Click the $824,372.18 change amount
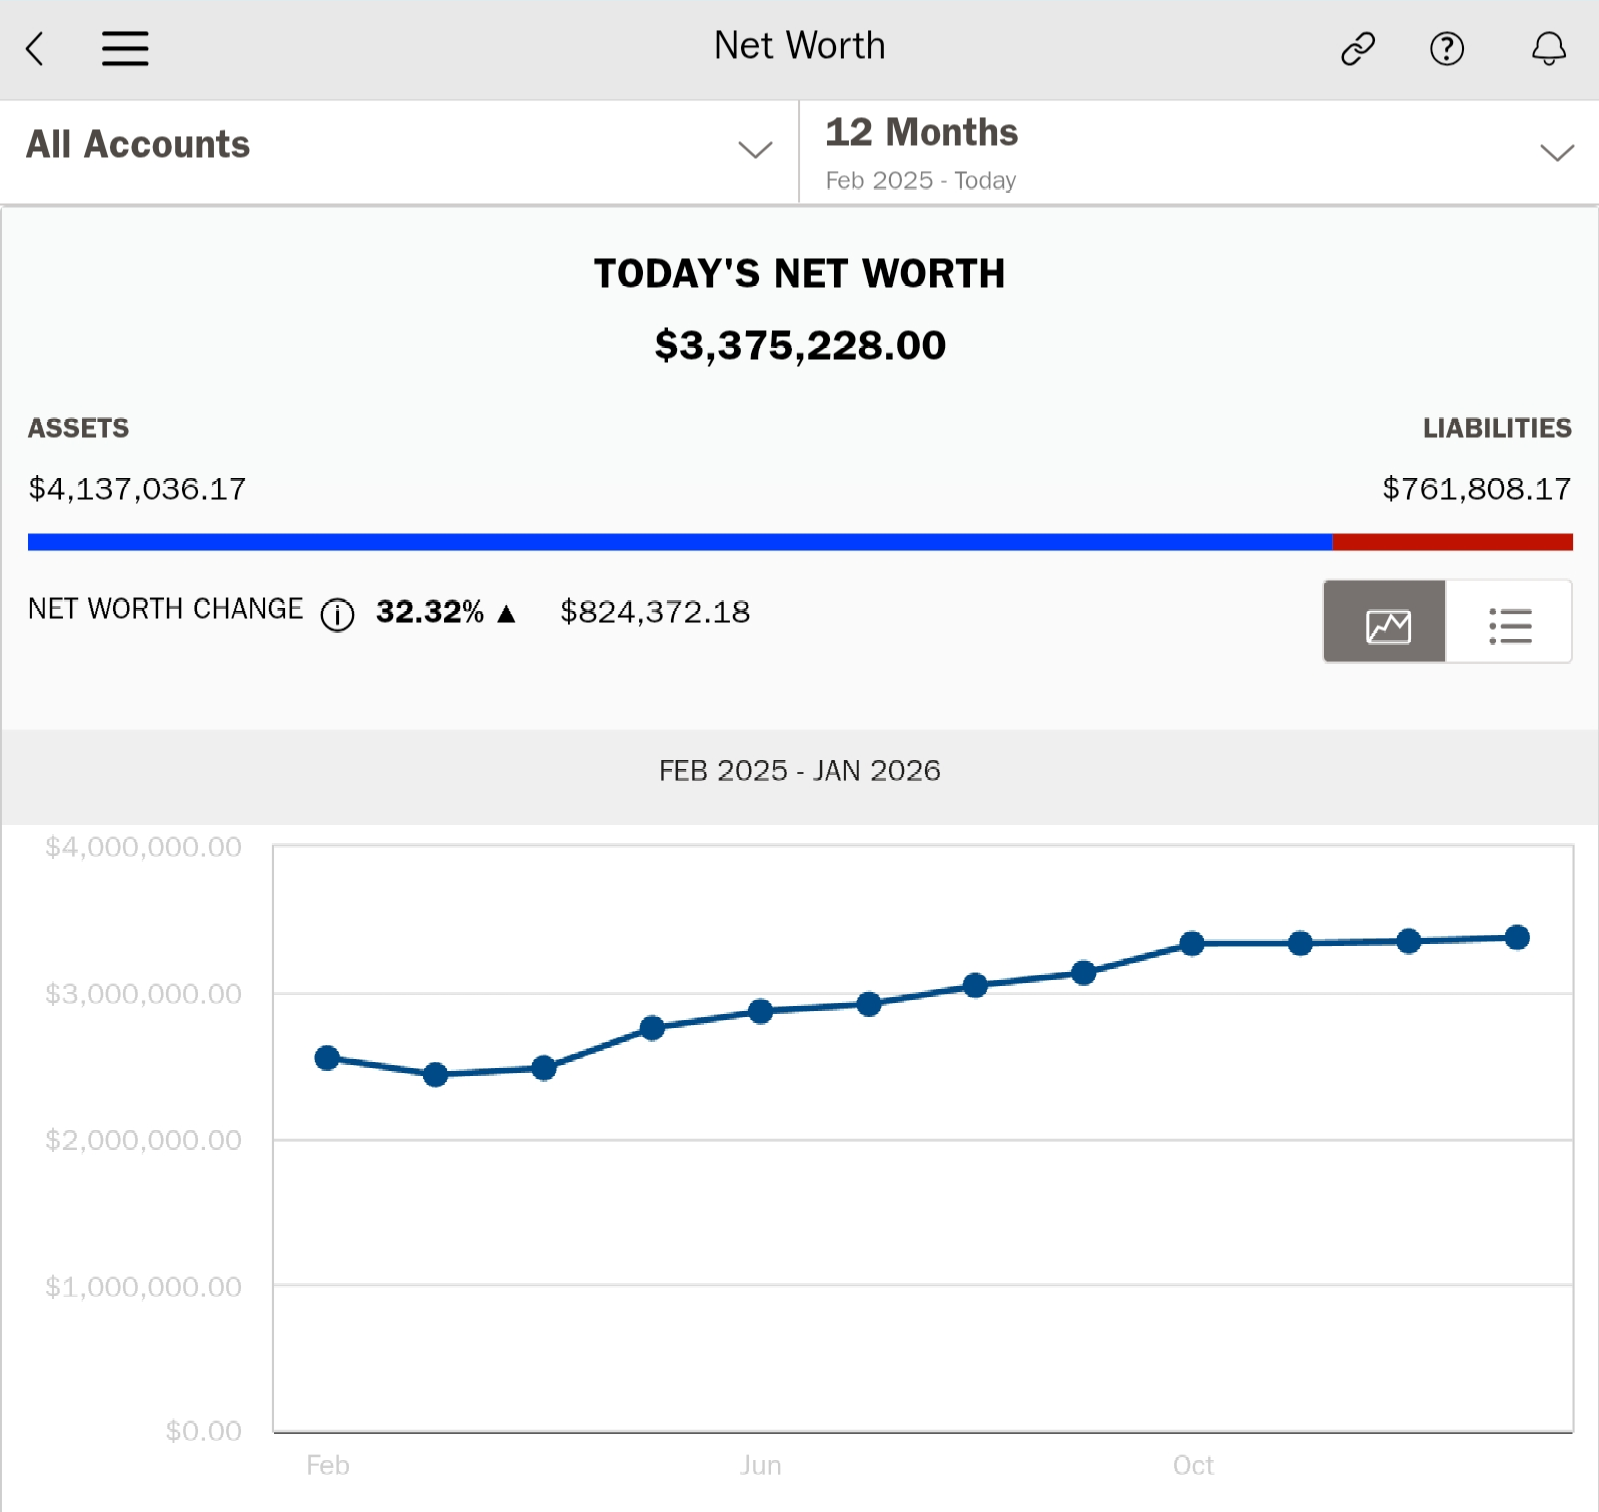The width and height of the screenshot is (1599, 1512). tap(655, 612)
